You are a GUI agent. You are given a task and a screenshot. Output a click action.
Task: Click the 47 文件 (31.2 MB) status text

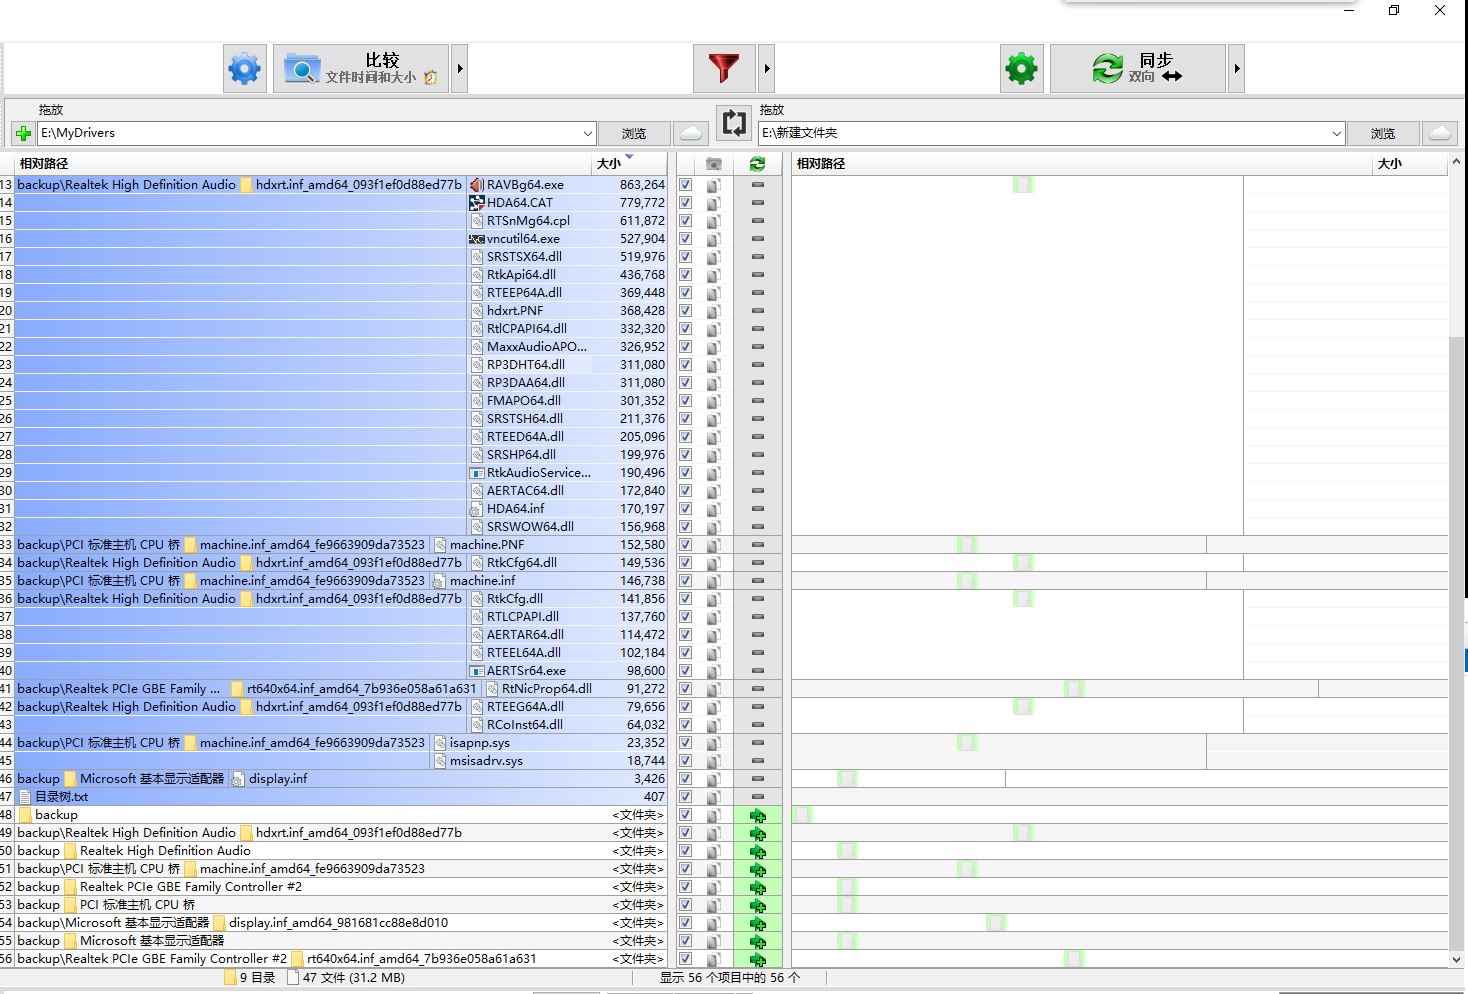(x=354, y=978)
